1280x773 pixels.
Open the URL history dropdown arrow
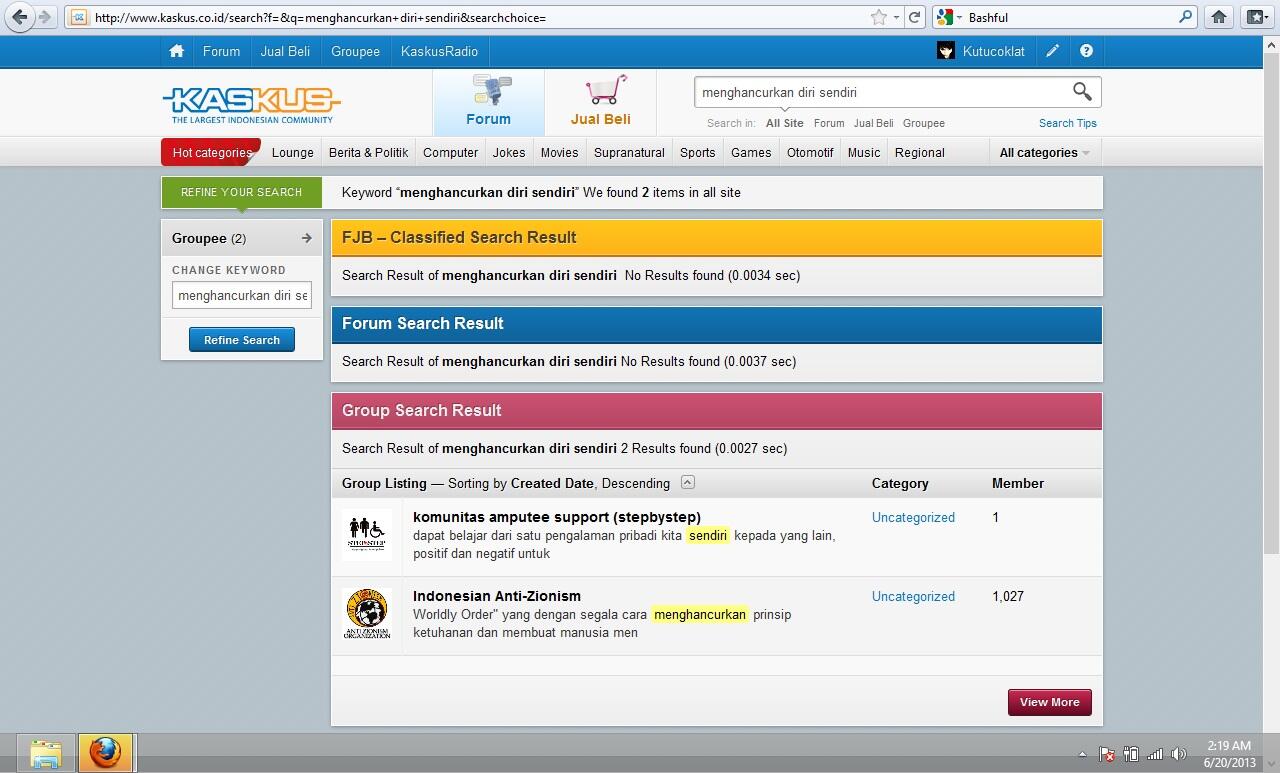pos(896,17)
